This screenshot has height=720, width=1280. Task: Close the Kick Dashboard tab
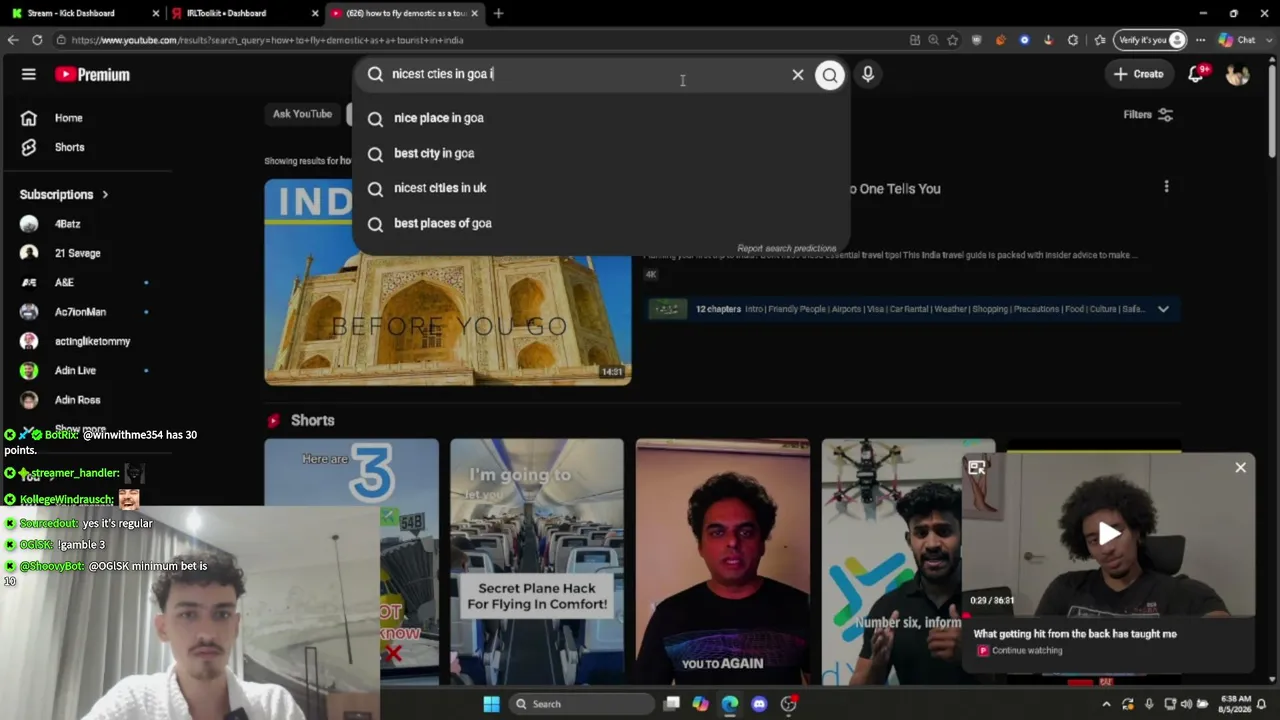pyautogui.click(x=155, y=13)
